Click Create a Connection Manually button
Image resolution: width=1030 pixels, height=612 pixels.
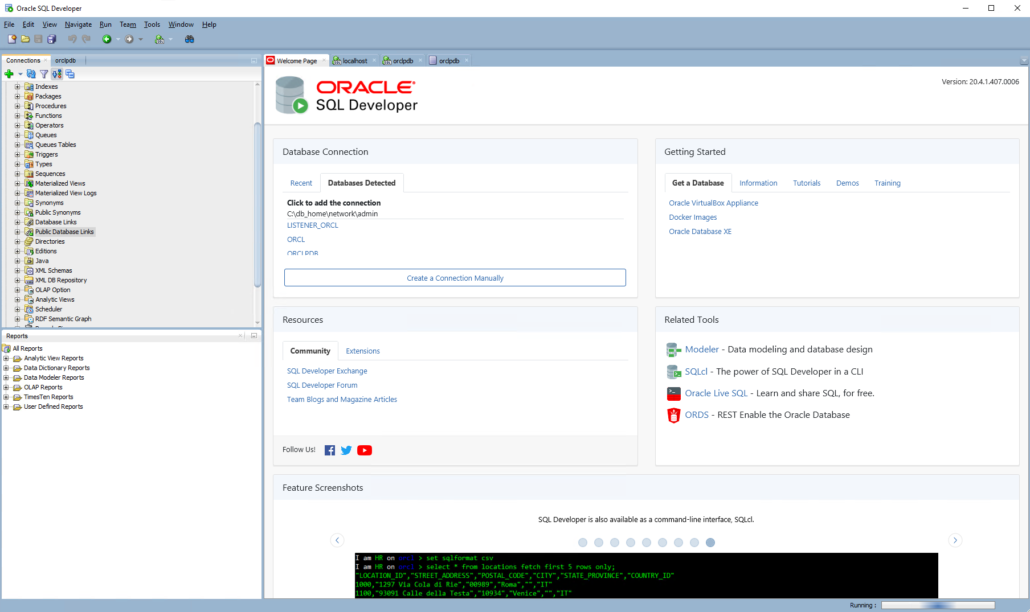point(455,277)
